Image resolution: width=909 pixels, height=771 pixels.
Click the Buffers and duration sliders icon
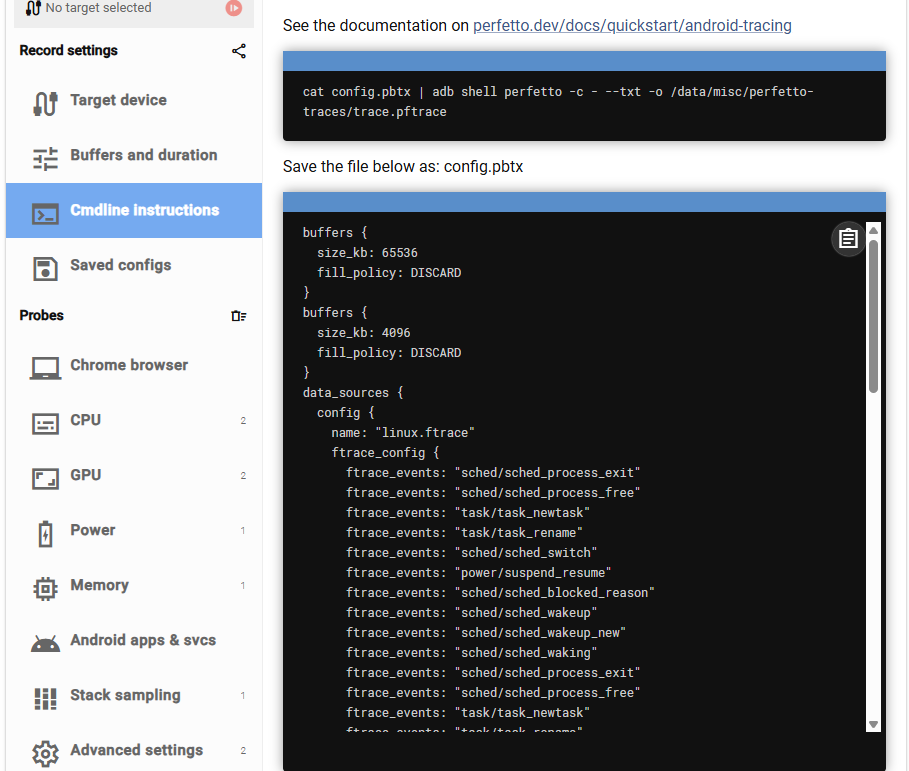click(x=45, y=157)
